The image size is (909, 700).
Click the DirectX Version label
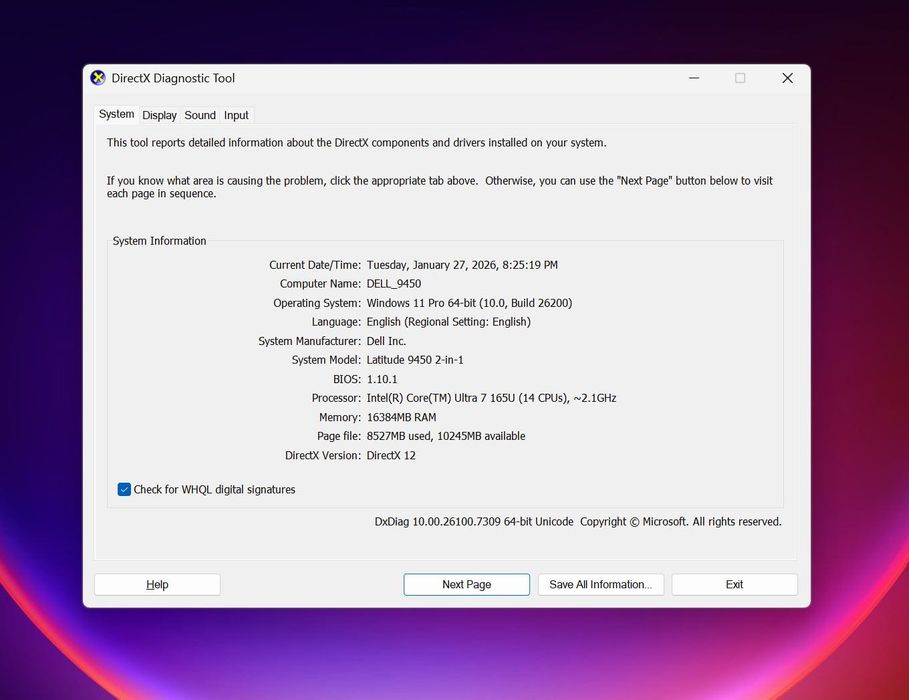pyautogui.click(x=323, y=455)
